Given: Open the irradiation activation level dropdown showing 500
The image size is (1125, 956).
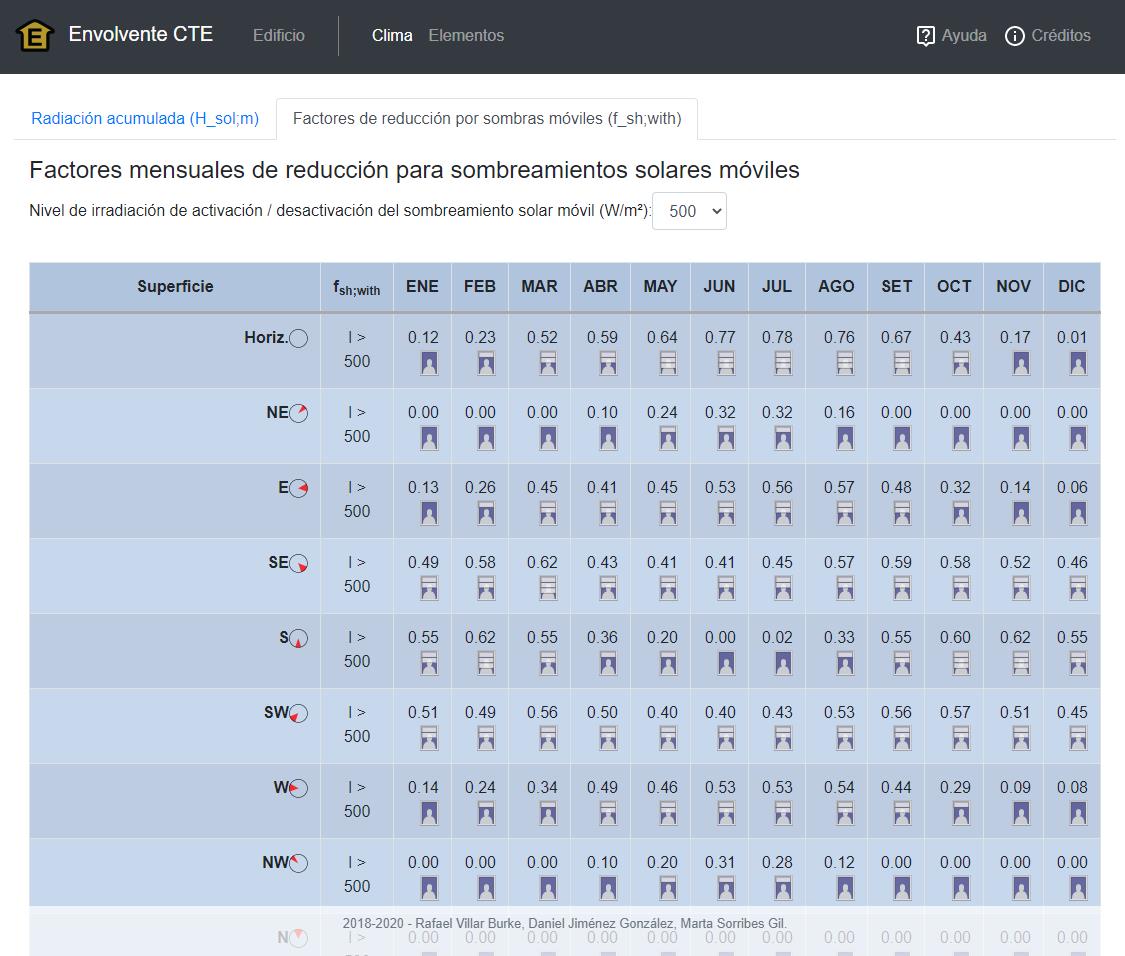Looking at the screenshot, I should 689,211.
